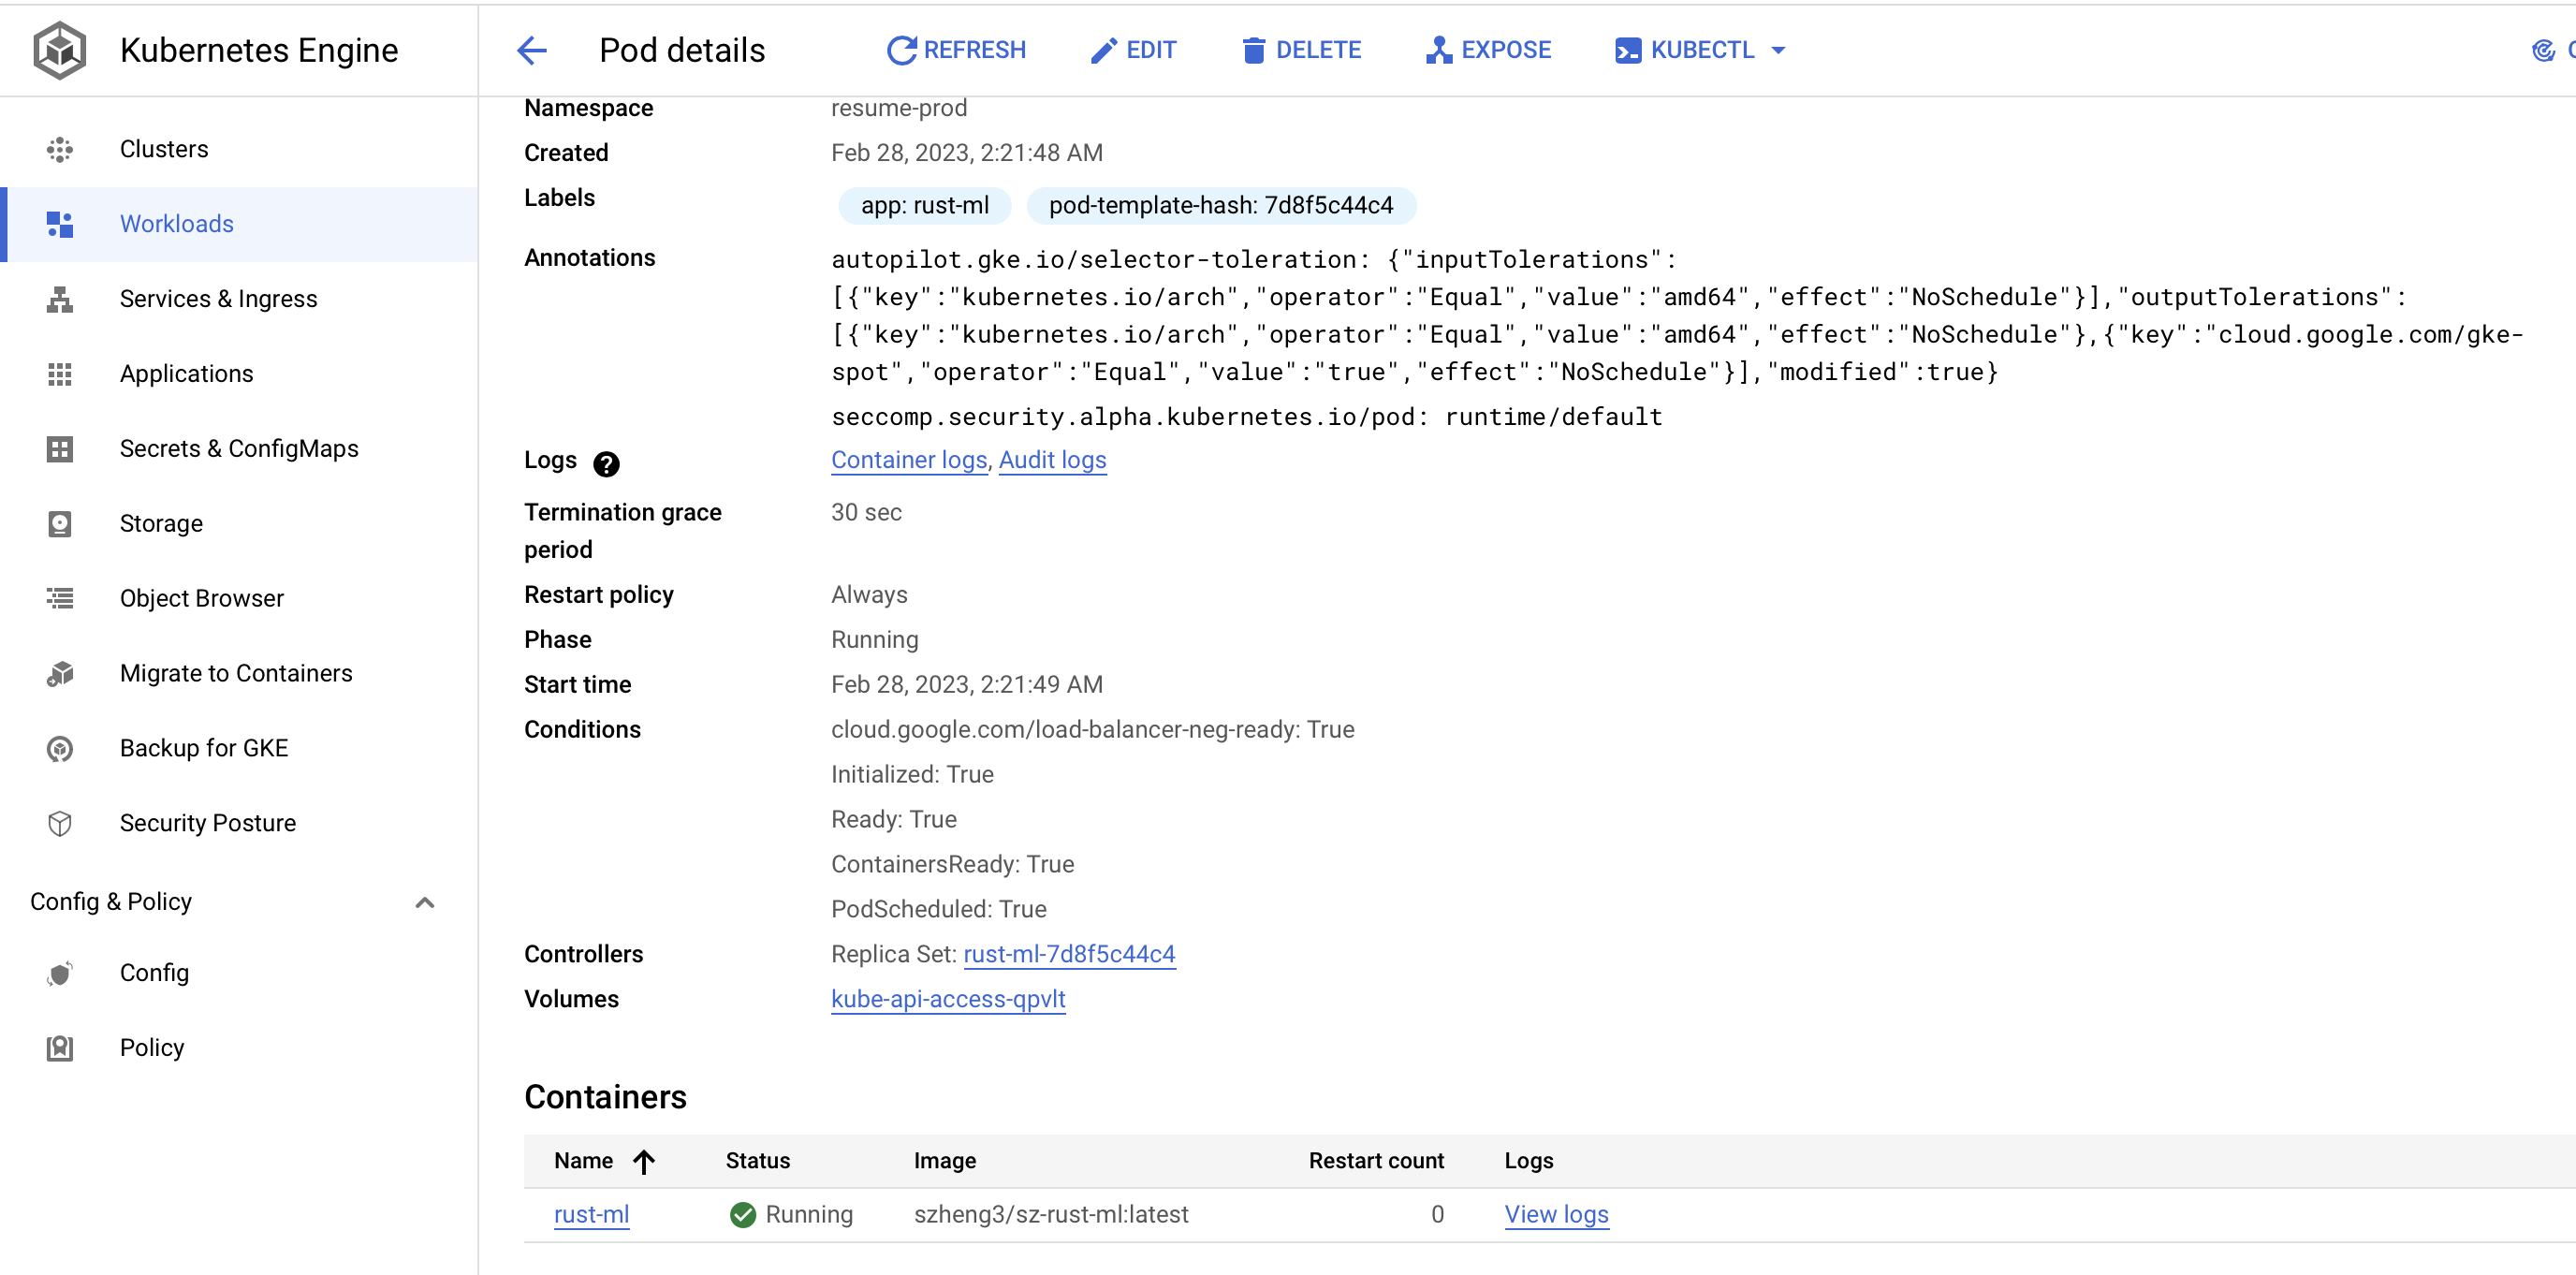Viewport: 2576px width, 1275px height.
Task: Select Secrets & ConfigMaps in sidebar
Action: click(238, 449)
